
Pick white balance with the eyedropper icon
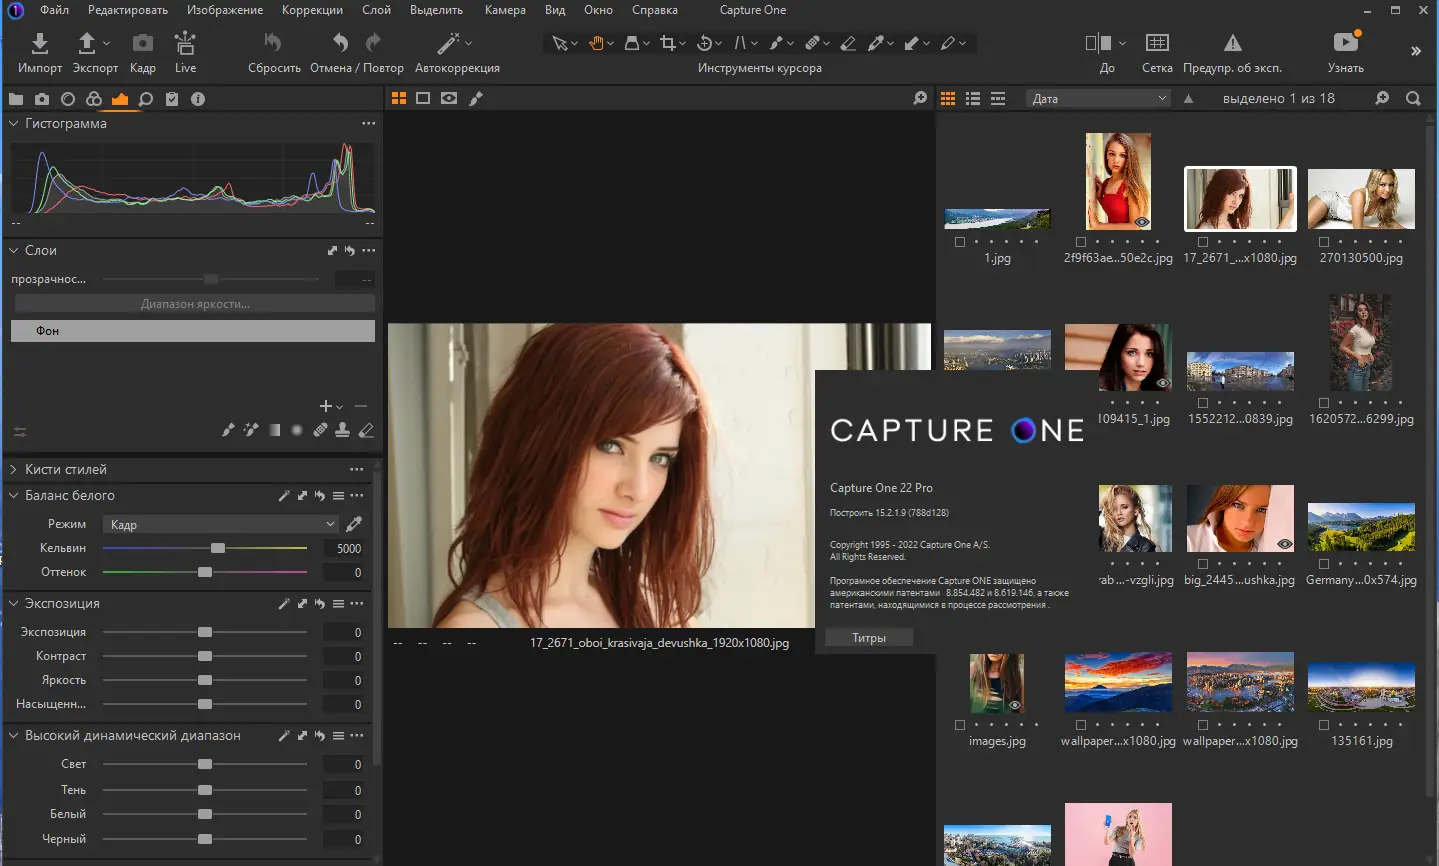(354, 524)
